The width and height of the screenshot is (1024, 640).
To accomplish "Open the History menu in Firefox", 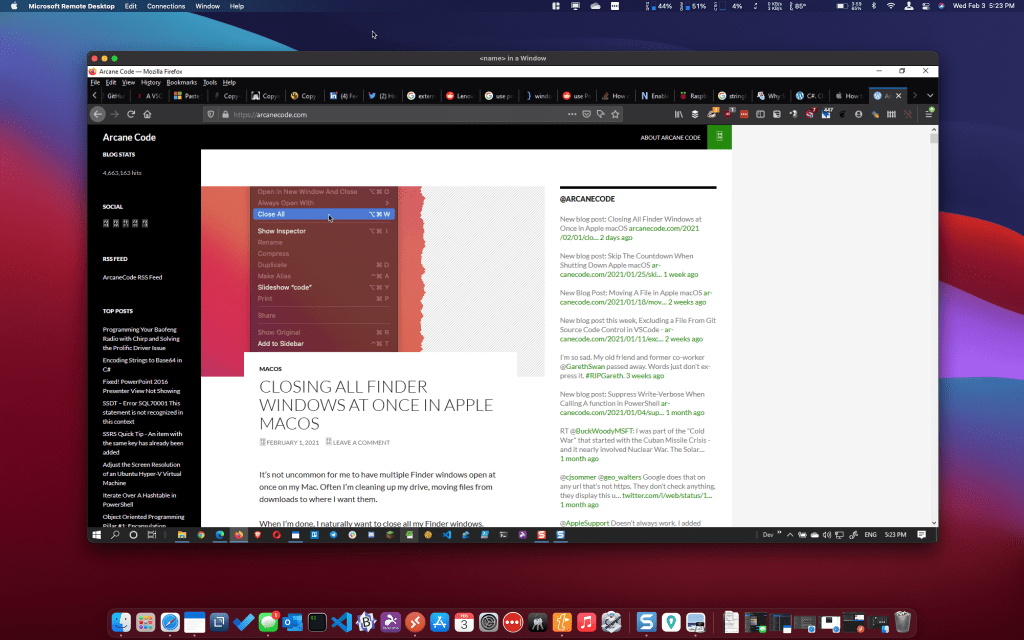I will click(x=150, y=82).
